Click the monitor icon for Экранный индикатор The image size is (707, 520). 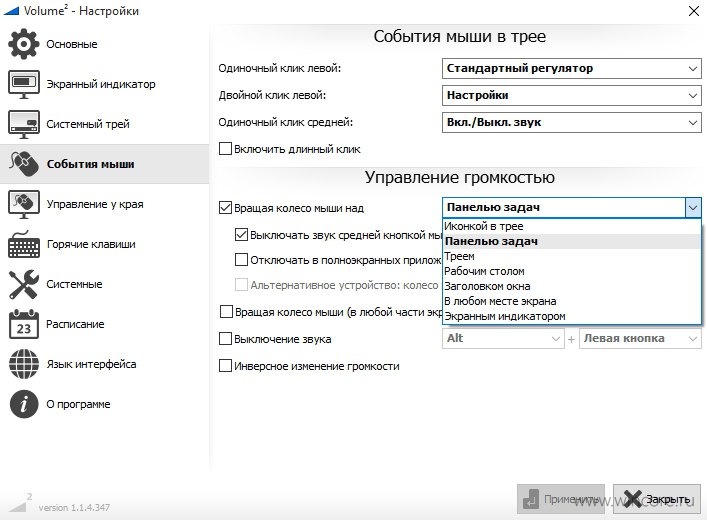[23, 84]
